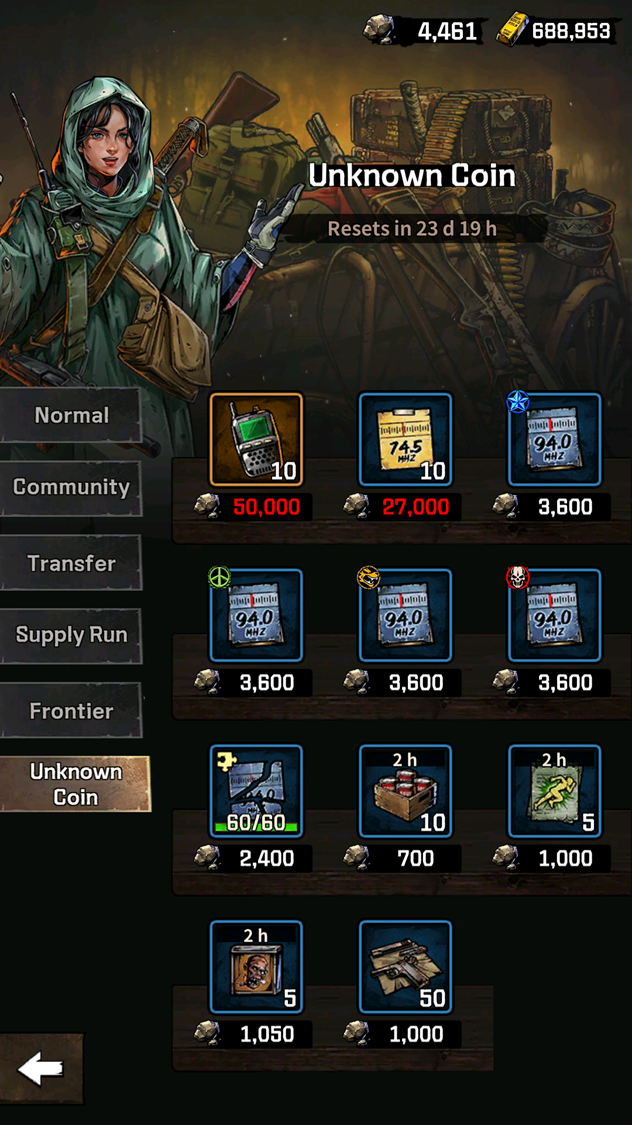
Task: Tap the unknown coin balance 4,461
Action: pos(423,31)
